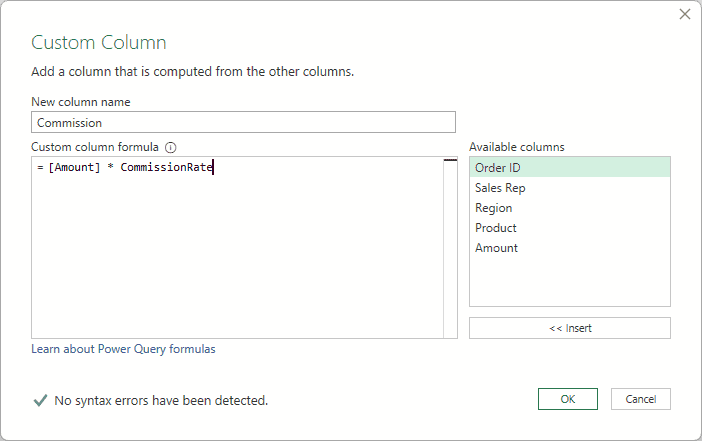Open Learn about Power Query formulas link
This screenshot has width=702, height=441.
click(x=123, y=349)
